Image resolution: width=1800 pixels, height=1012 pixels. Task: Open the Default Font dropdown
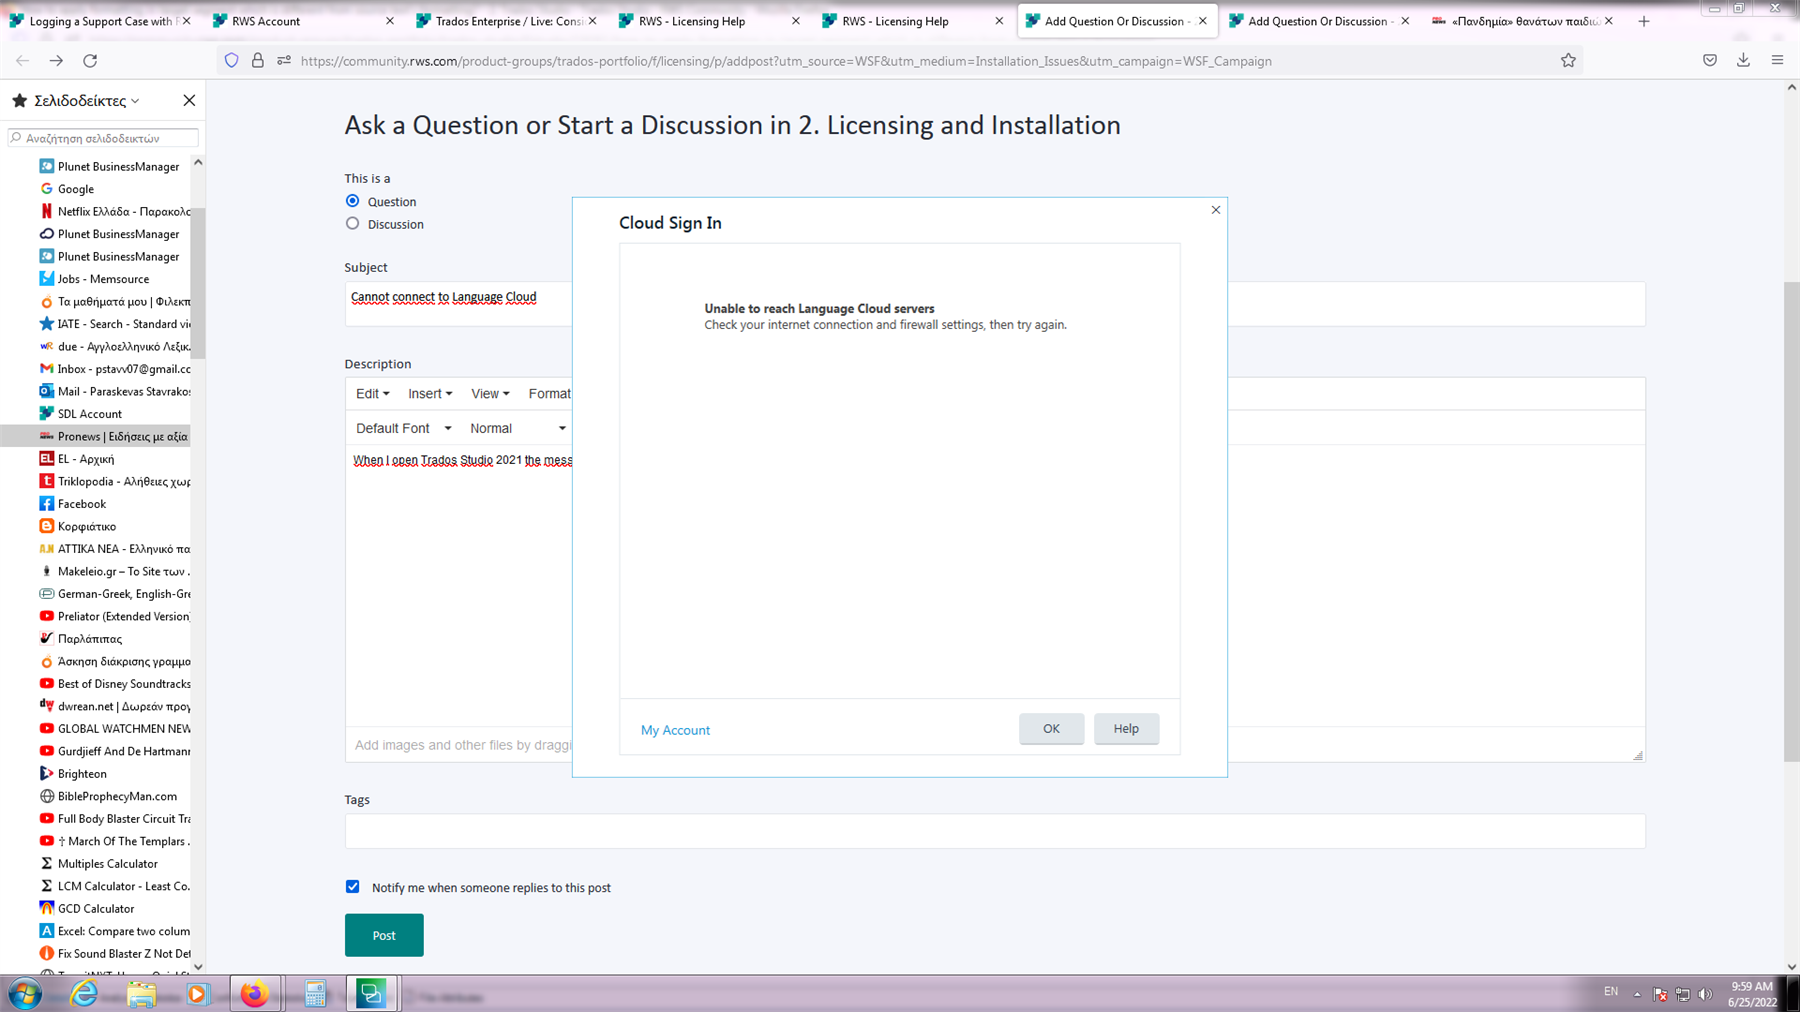pyautogui.click(x=401, y=427)
